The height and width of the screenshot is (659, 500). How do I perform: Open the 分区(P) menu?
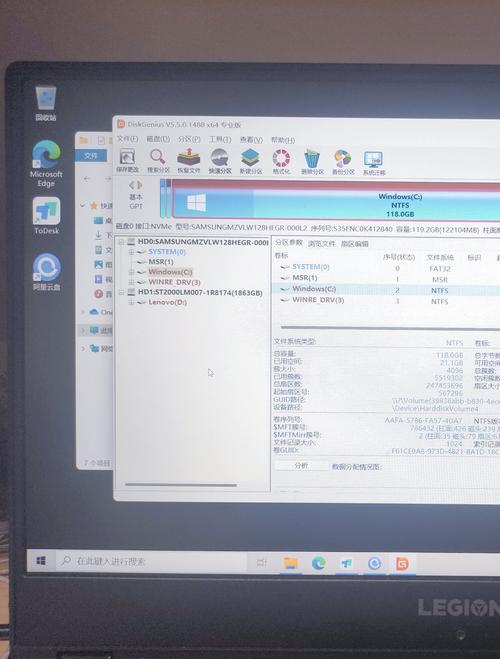point(189,139)
